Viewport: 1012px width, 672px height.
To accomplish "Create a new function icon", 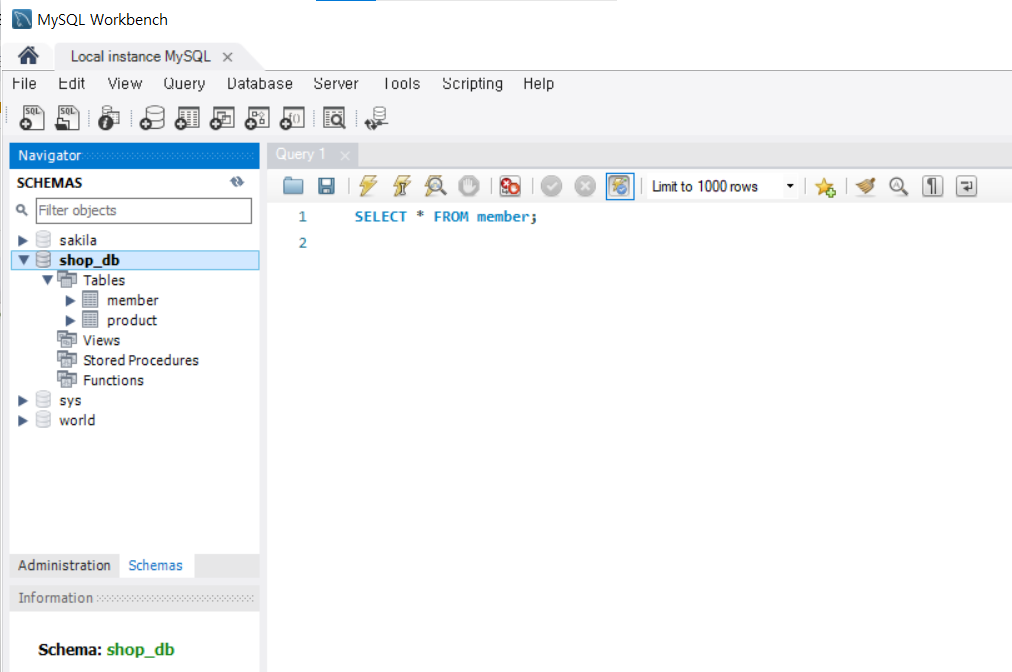I will pos(292,118).
